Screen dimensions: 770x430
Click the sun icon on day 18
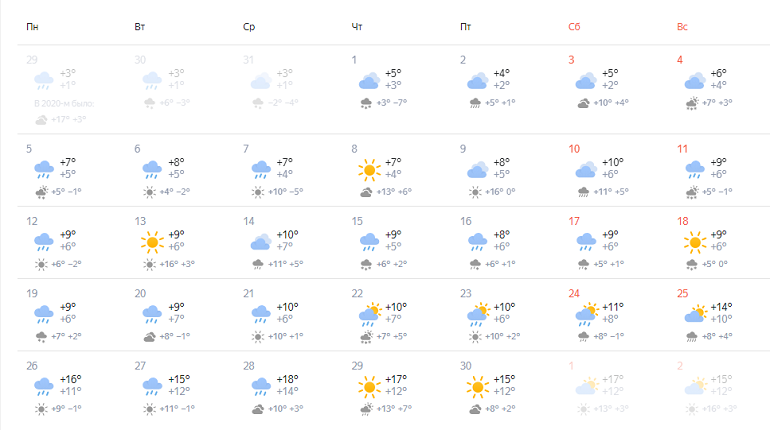click(x=695, y=242)
